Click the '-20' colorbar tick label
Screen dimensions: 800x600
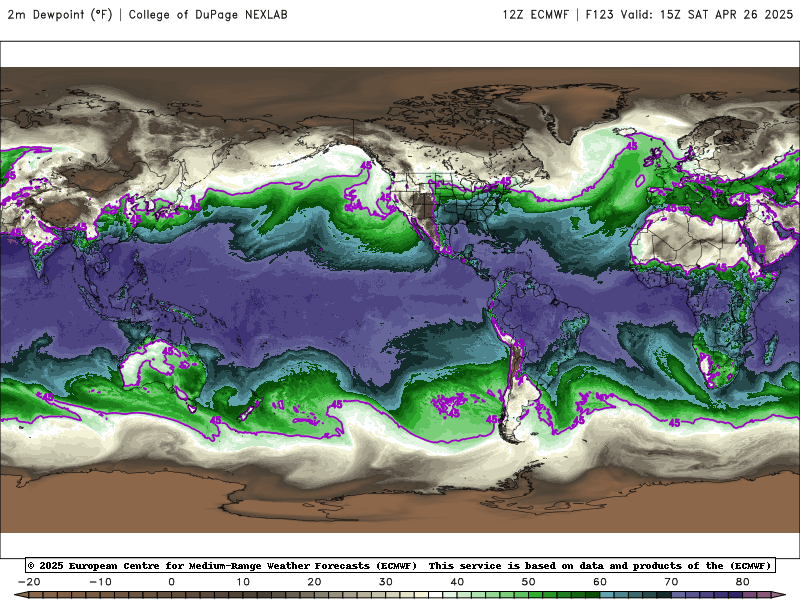(x=29, y=582)
